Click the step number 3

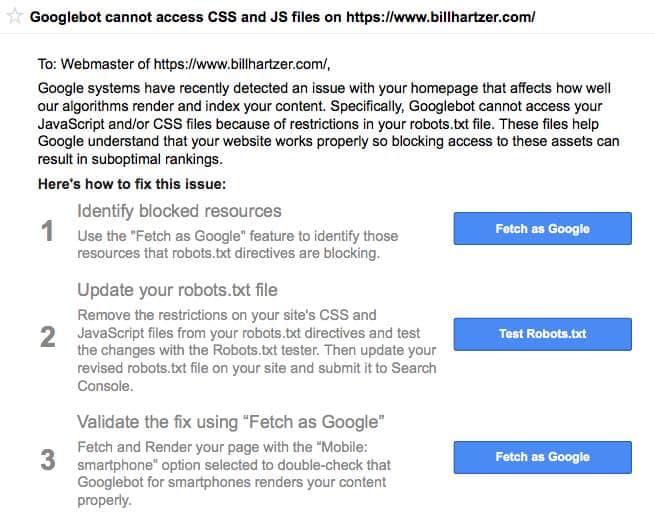(x=48, y=460)
